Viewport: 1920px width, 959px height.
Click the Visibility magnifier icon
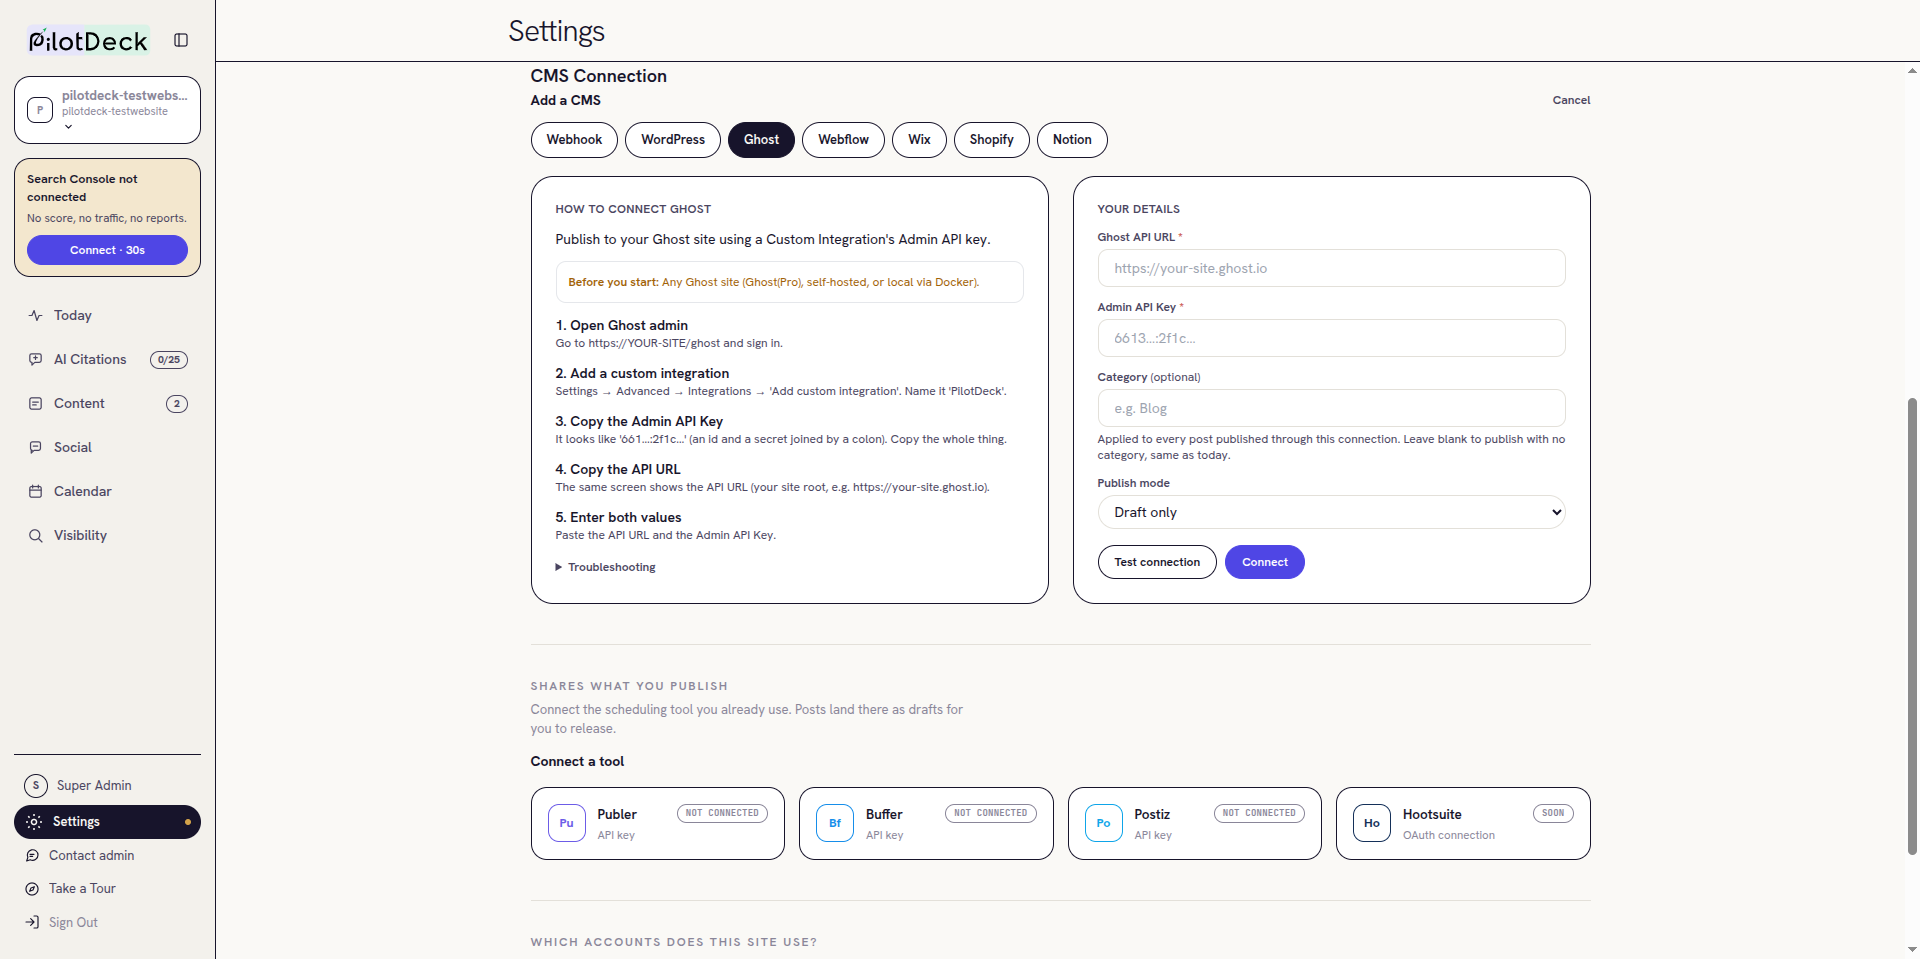(36, 535)
